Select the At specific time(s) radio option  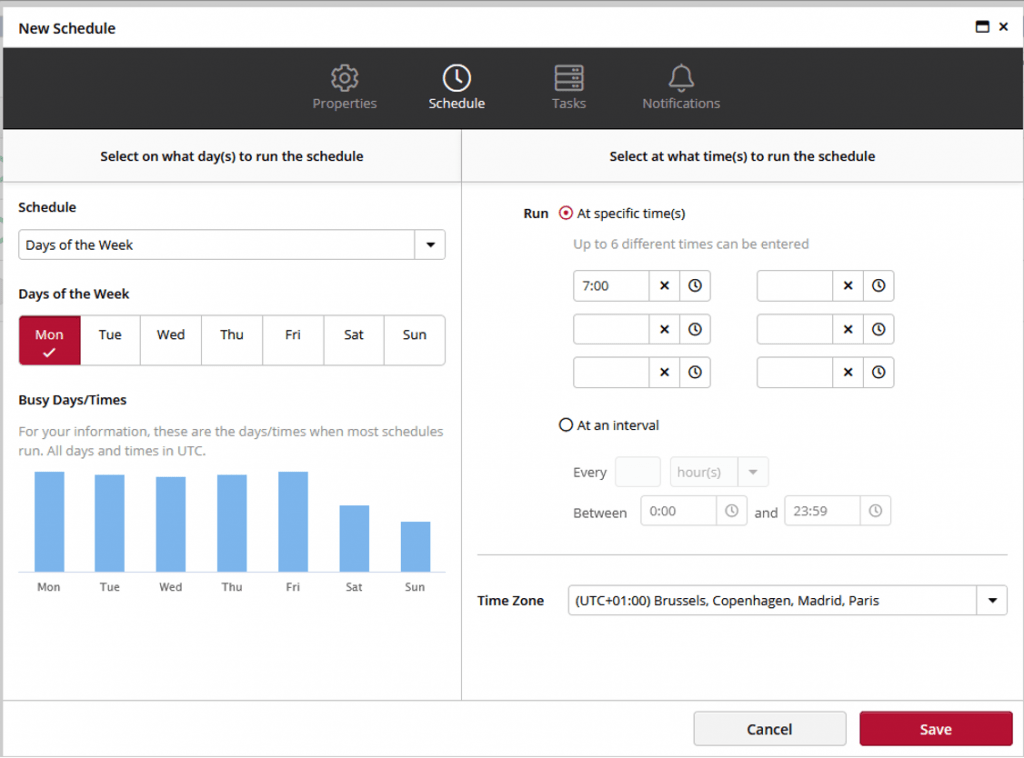(x=566, y=213)
